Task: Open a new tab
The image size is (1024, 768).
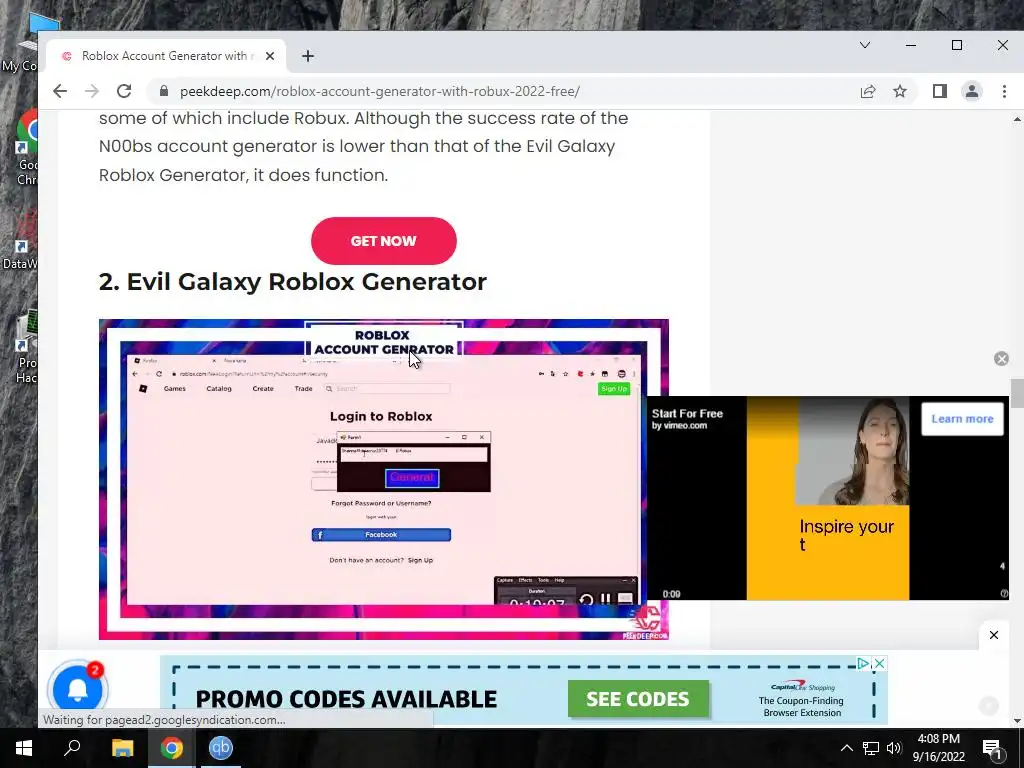Action: [x=308, y=56]
